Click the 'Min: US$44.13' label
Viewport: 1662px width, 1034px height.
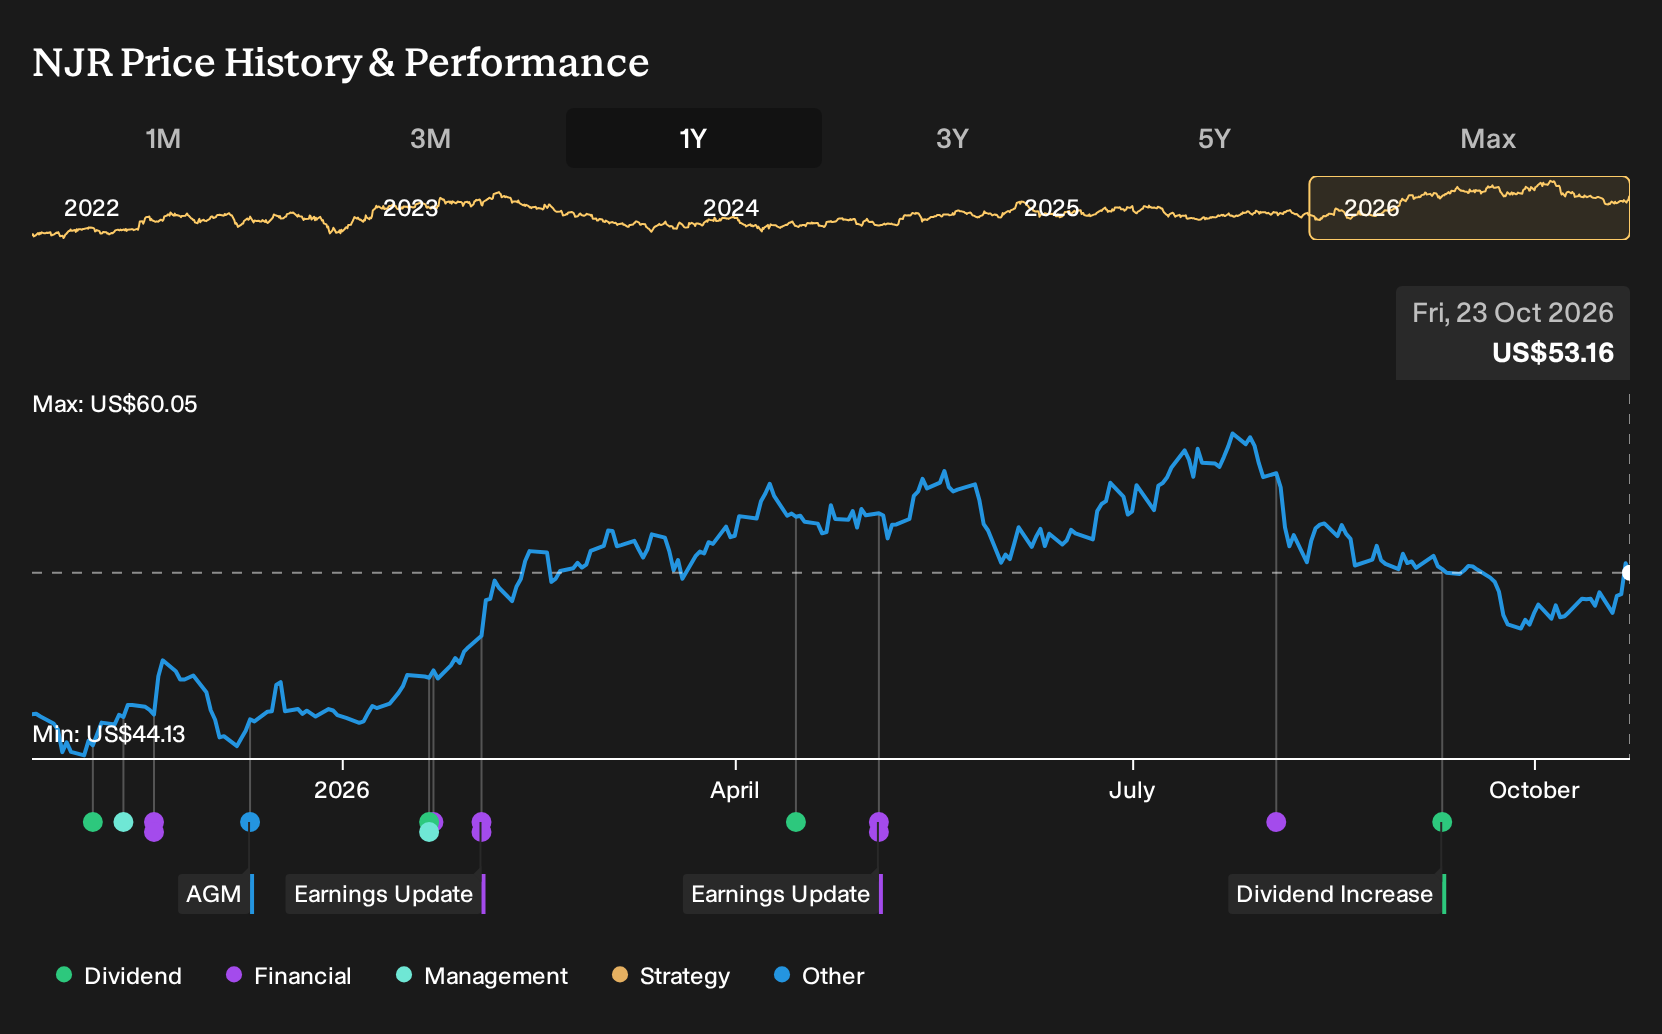[109, 734]
